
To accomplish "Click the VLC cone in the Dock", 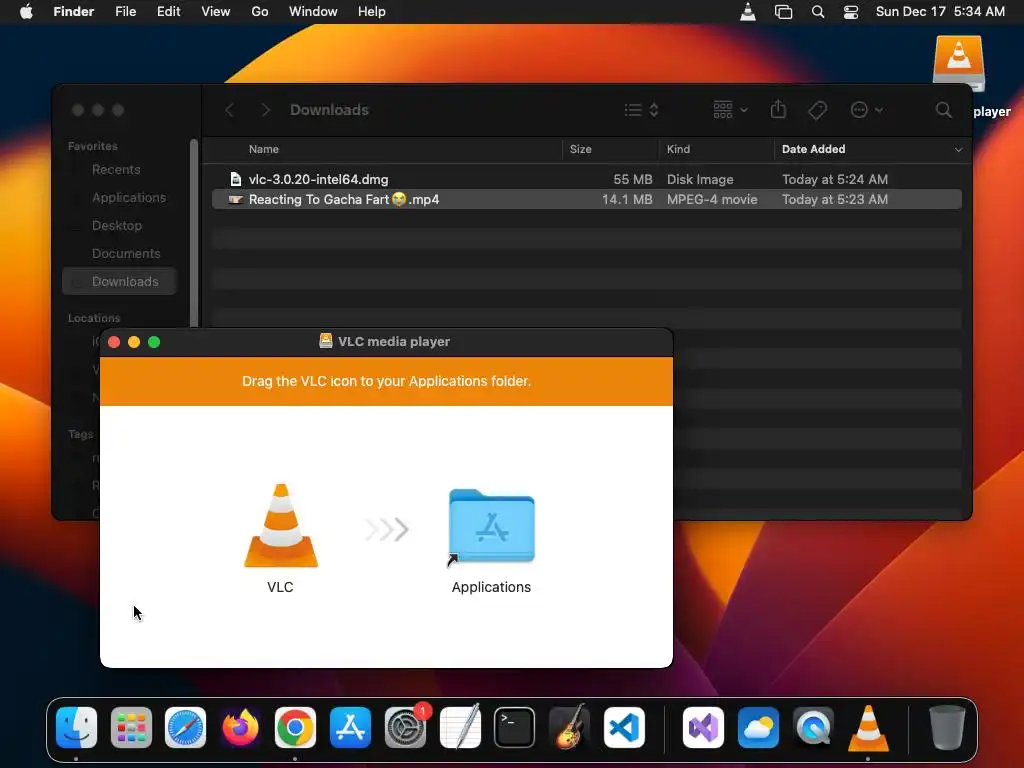I will [868, 727].
